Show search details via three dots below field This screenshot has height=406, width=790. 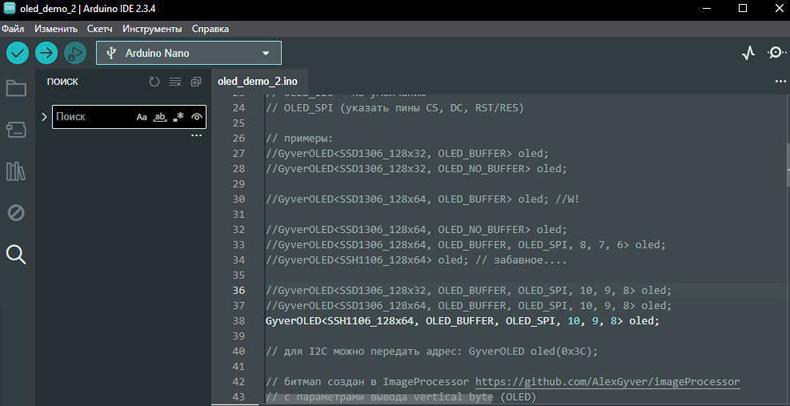pos(196,136)
